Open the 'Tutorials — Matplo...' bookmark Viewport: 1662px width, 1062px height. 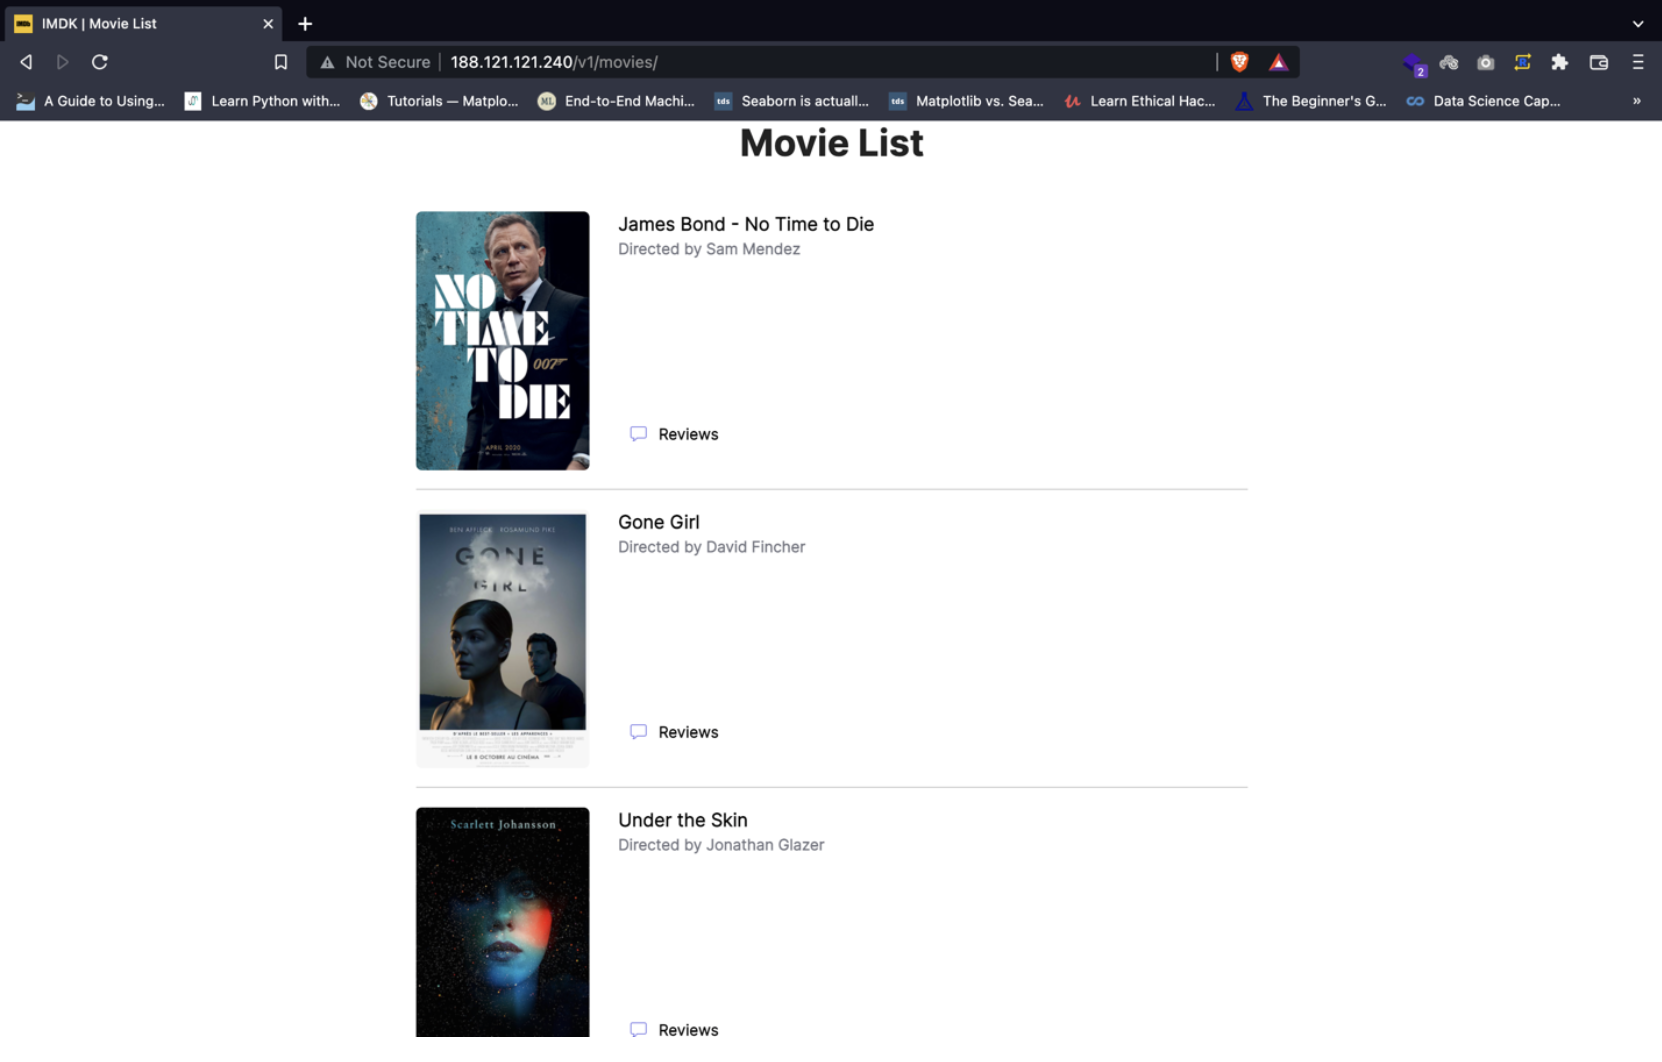pyautogui.click(x=440, y=101)
